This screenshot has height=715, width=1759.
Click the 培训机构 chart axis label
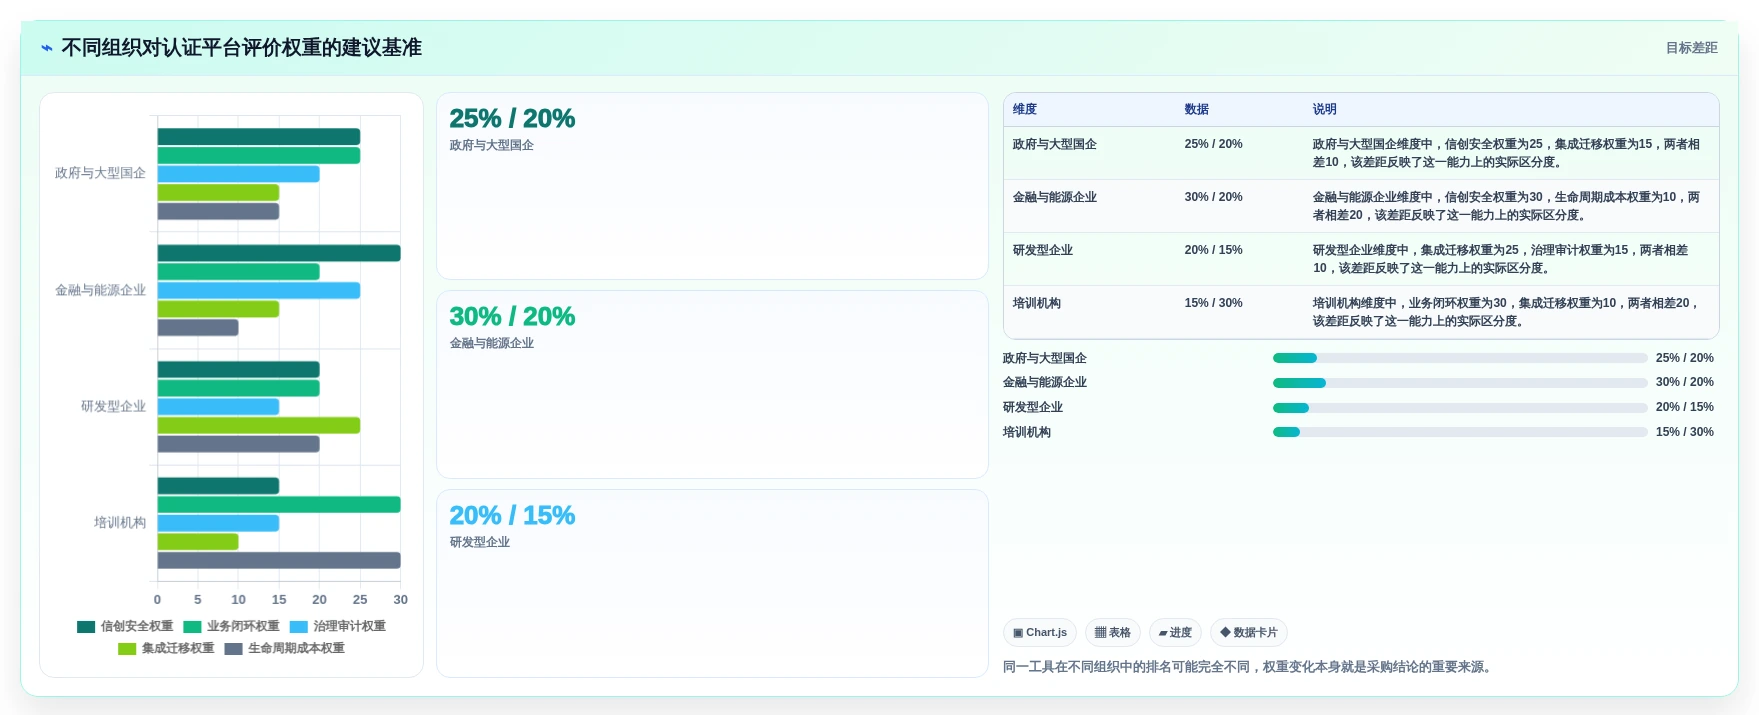click(x=120, y=522)
